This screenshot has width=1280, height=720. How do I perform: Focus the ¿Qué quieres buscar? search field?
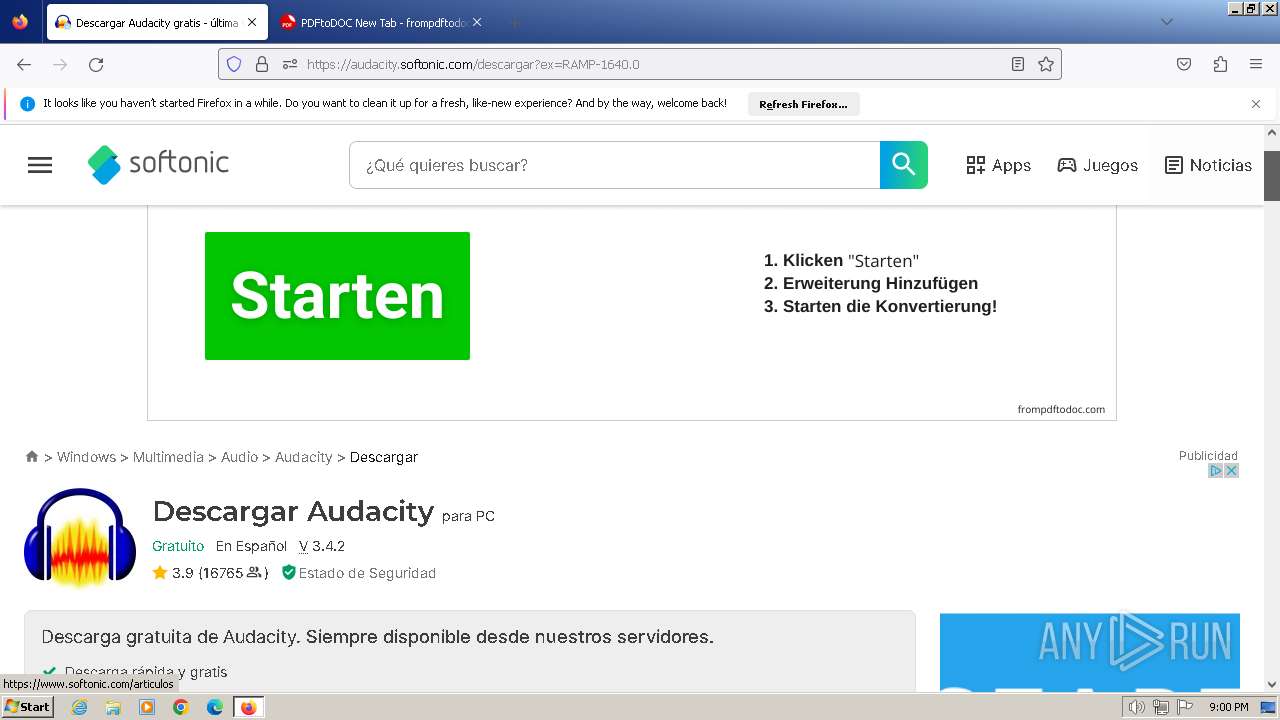click(614, 165)
